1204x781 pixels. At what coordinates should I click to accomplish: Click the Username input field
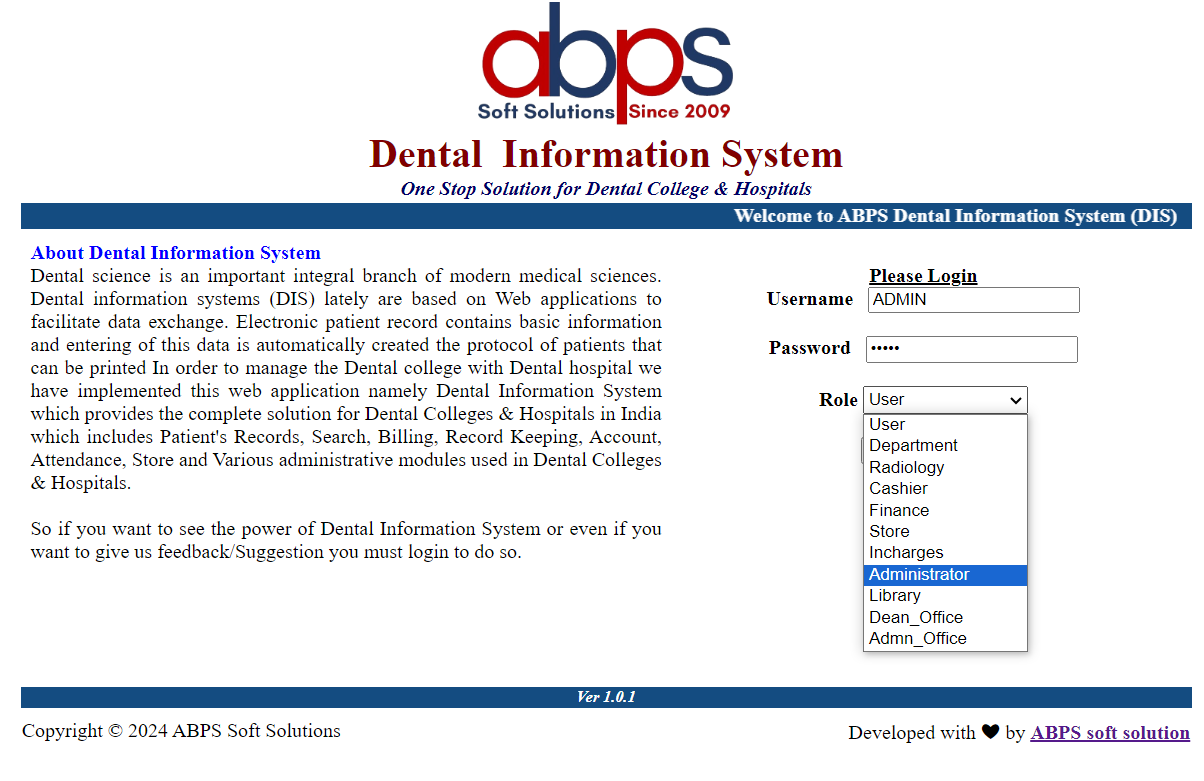click(x=974, y=300)
